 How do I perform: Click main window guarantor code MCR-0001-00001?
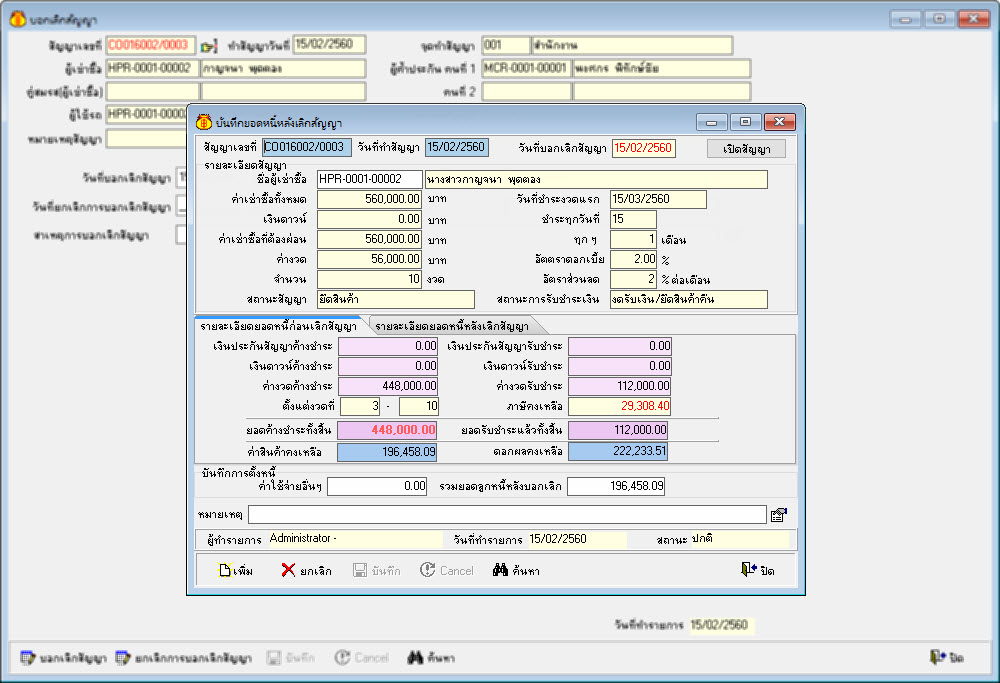(x=527, y=68)
